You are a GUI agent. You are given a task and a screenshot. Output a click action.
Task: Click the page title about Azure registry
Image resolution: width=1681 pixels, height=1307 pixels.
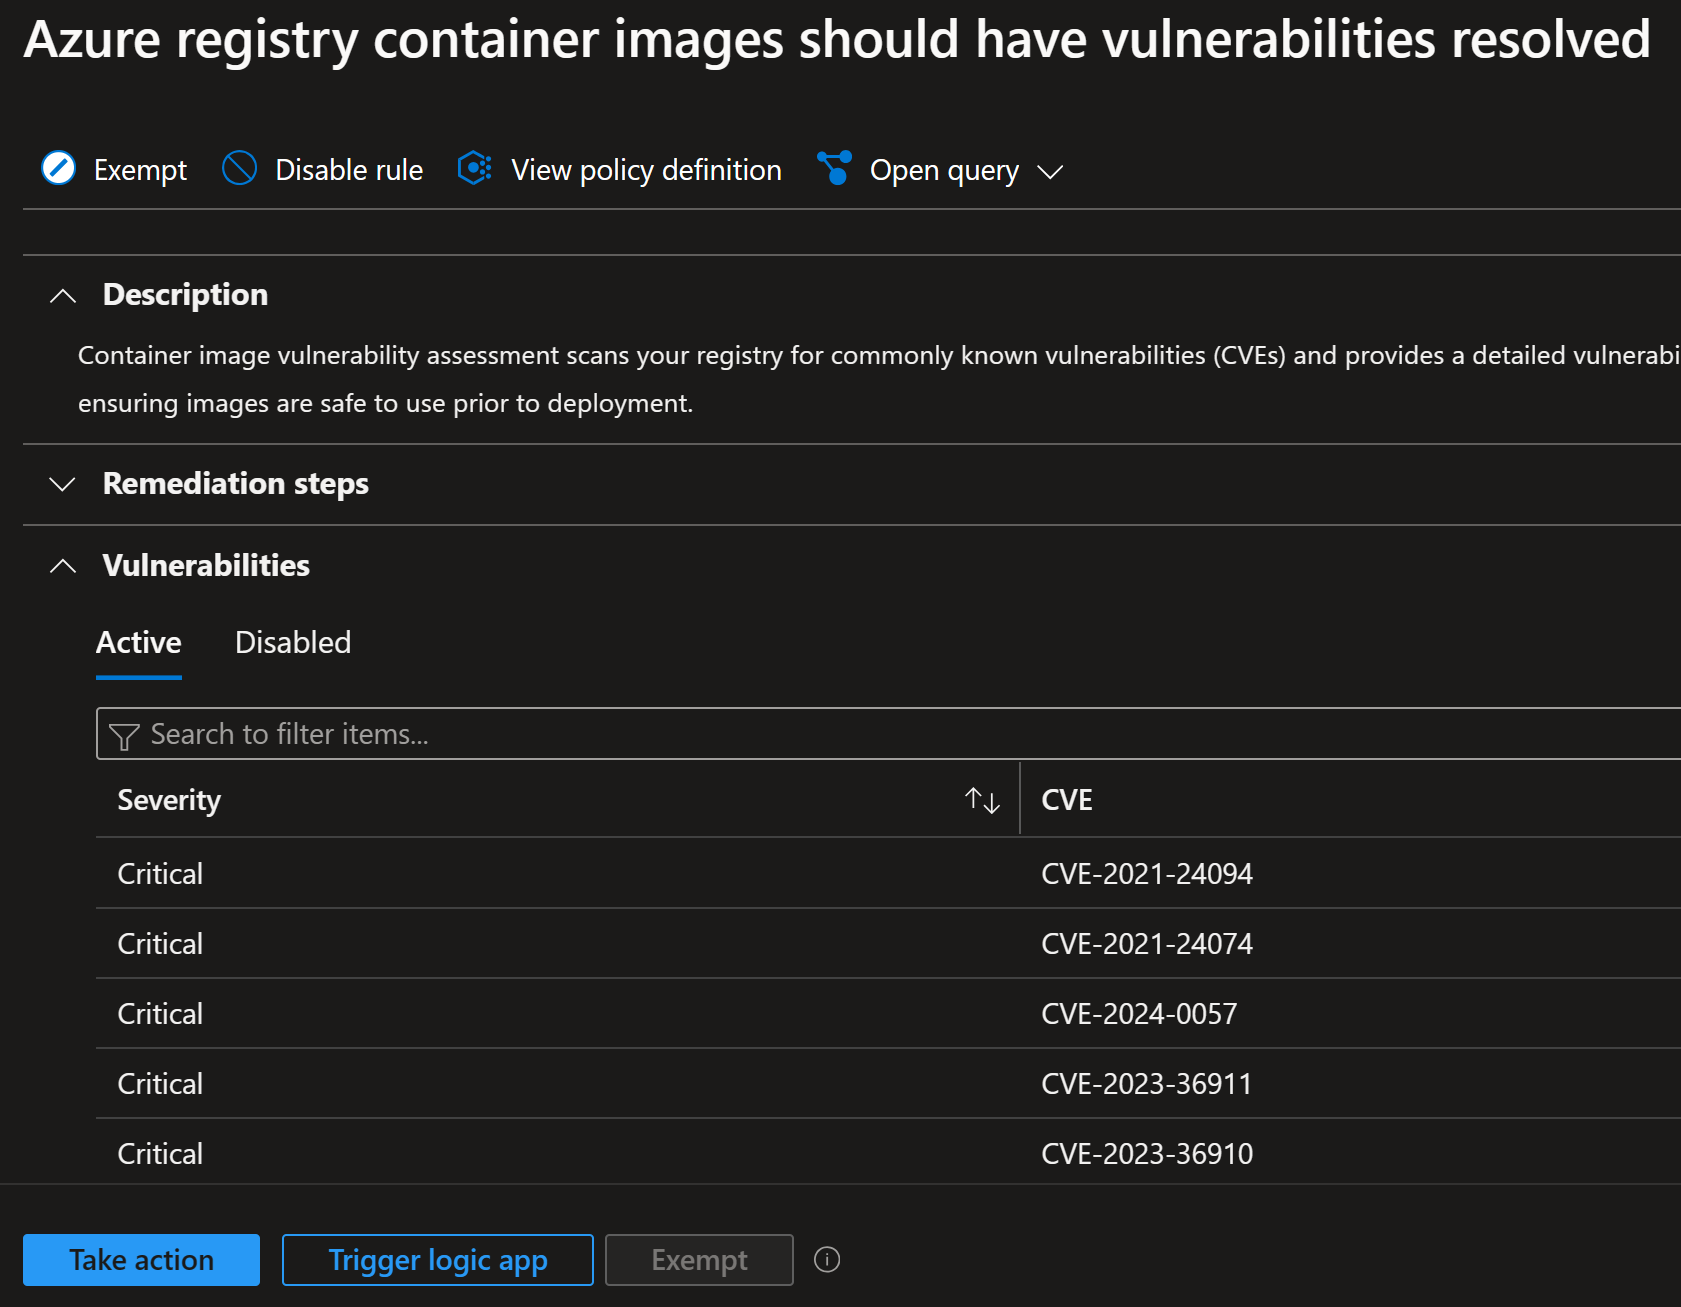coord(836,40)
